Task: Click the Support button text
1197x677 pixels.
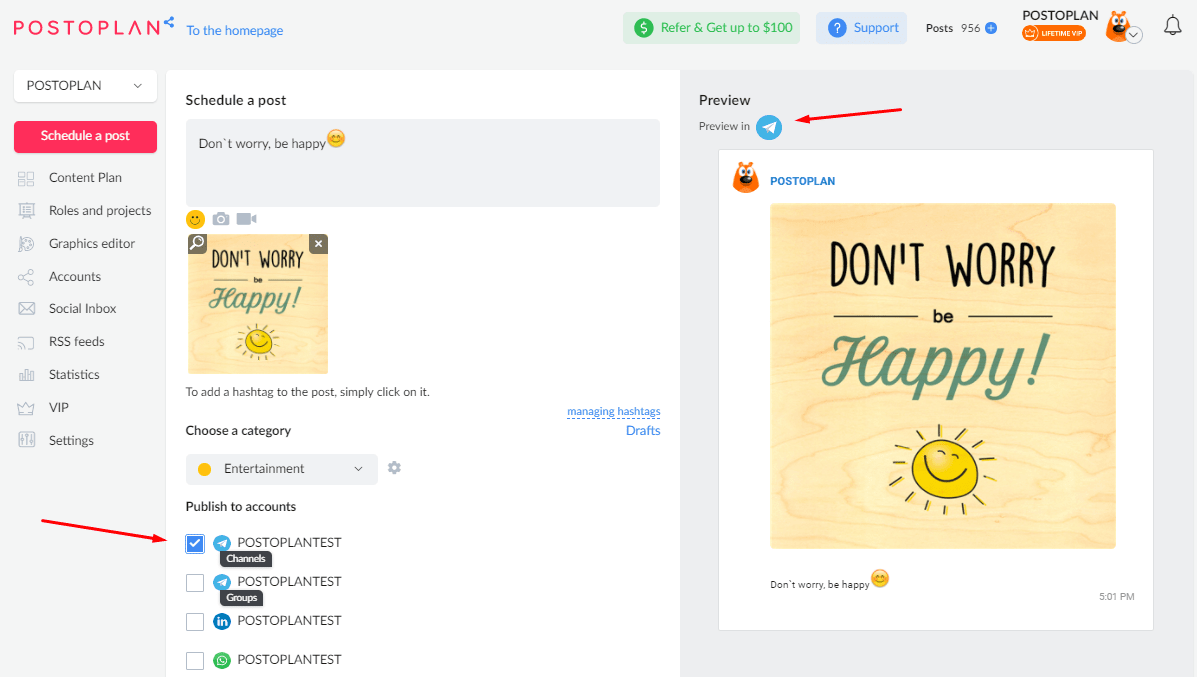Action: [x=876, y=27]
